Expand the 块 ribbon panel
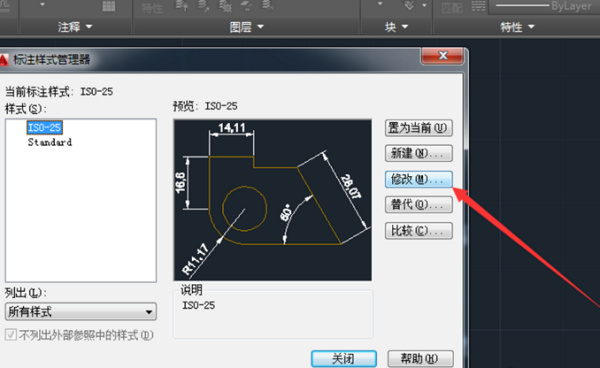Screen dimensions: 600x368 coord(396,27)
